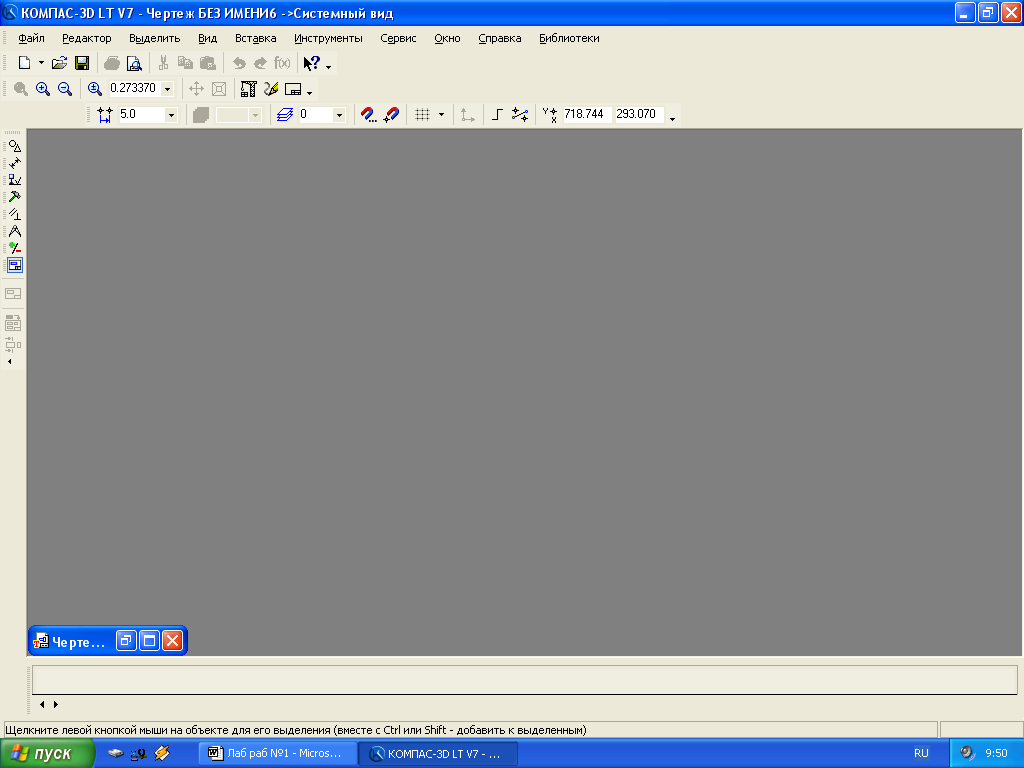Click the property bar left scroll arrow
Viewport: 1024px width, 768px height.
[x=42, y=705]
